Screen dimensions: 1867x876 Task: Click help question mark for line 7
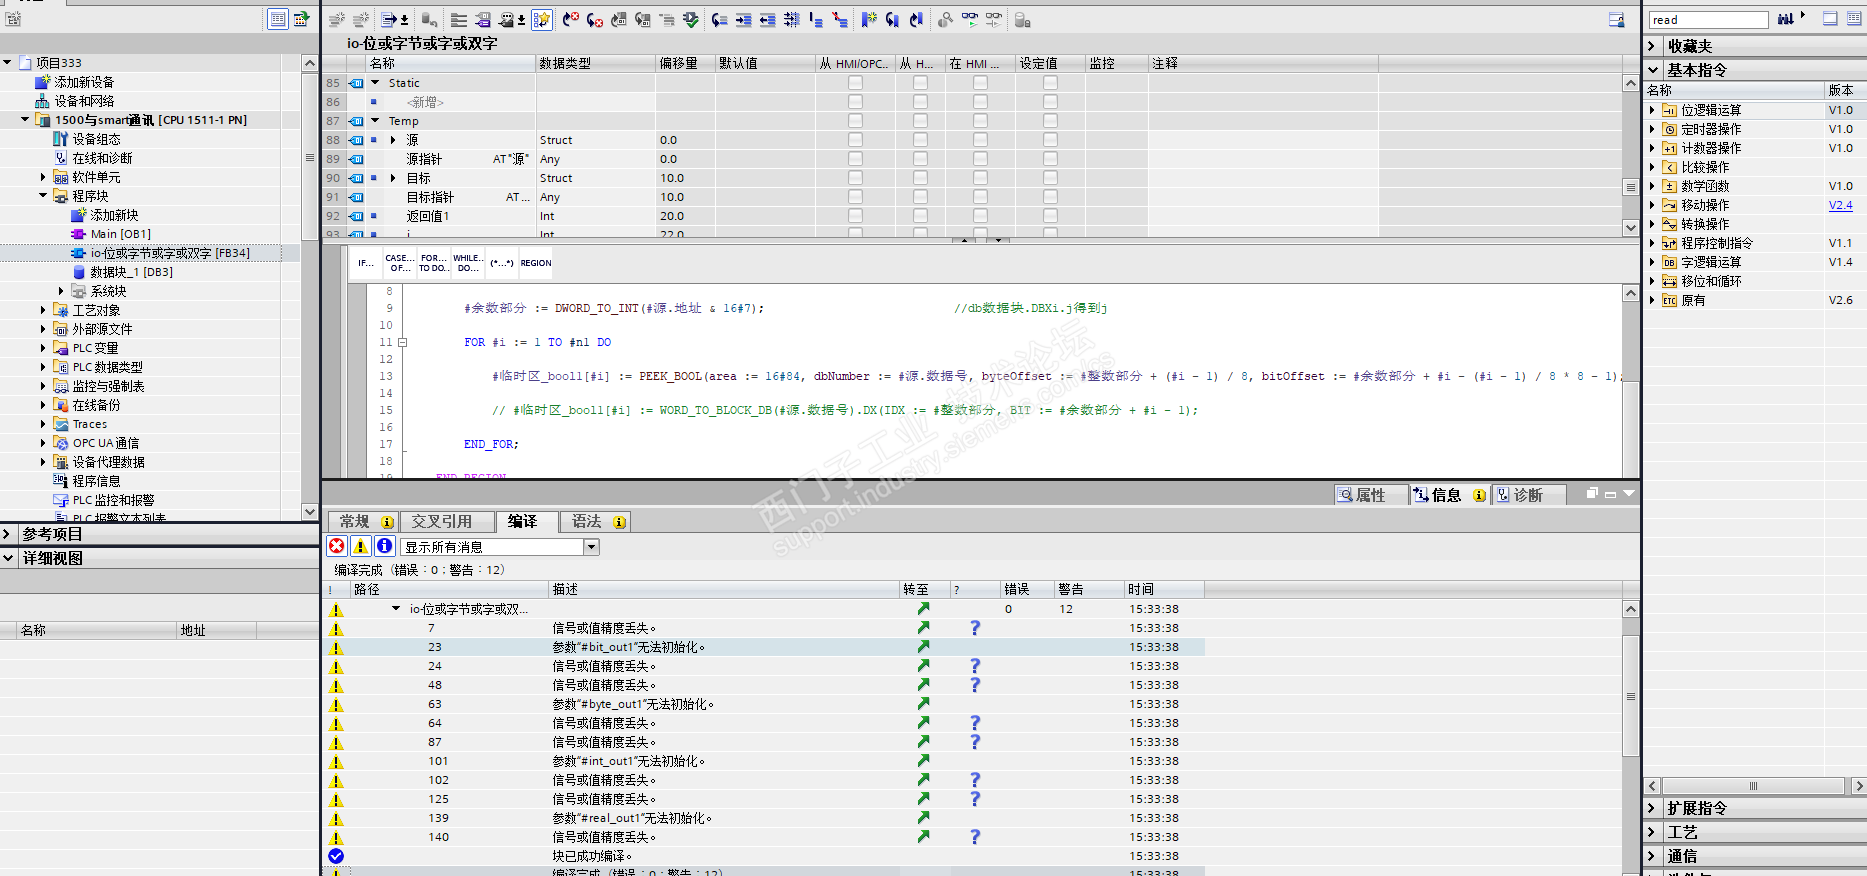tap(975, 628)
